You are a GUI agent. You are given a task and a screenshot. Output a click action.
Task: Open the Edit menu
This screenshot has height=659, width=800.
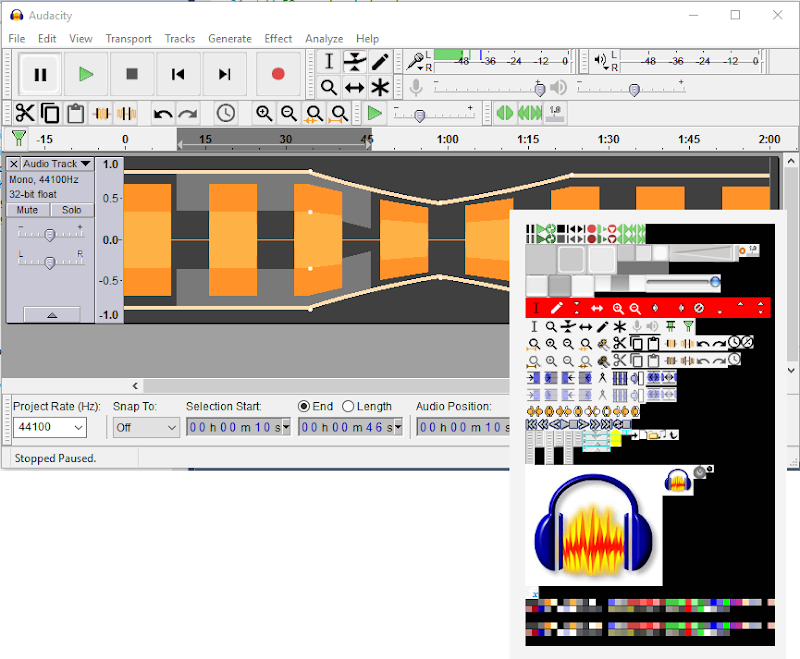[x=47, y=39]
